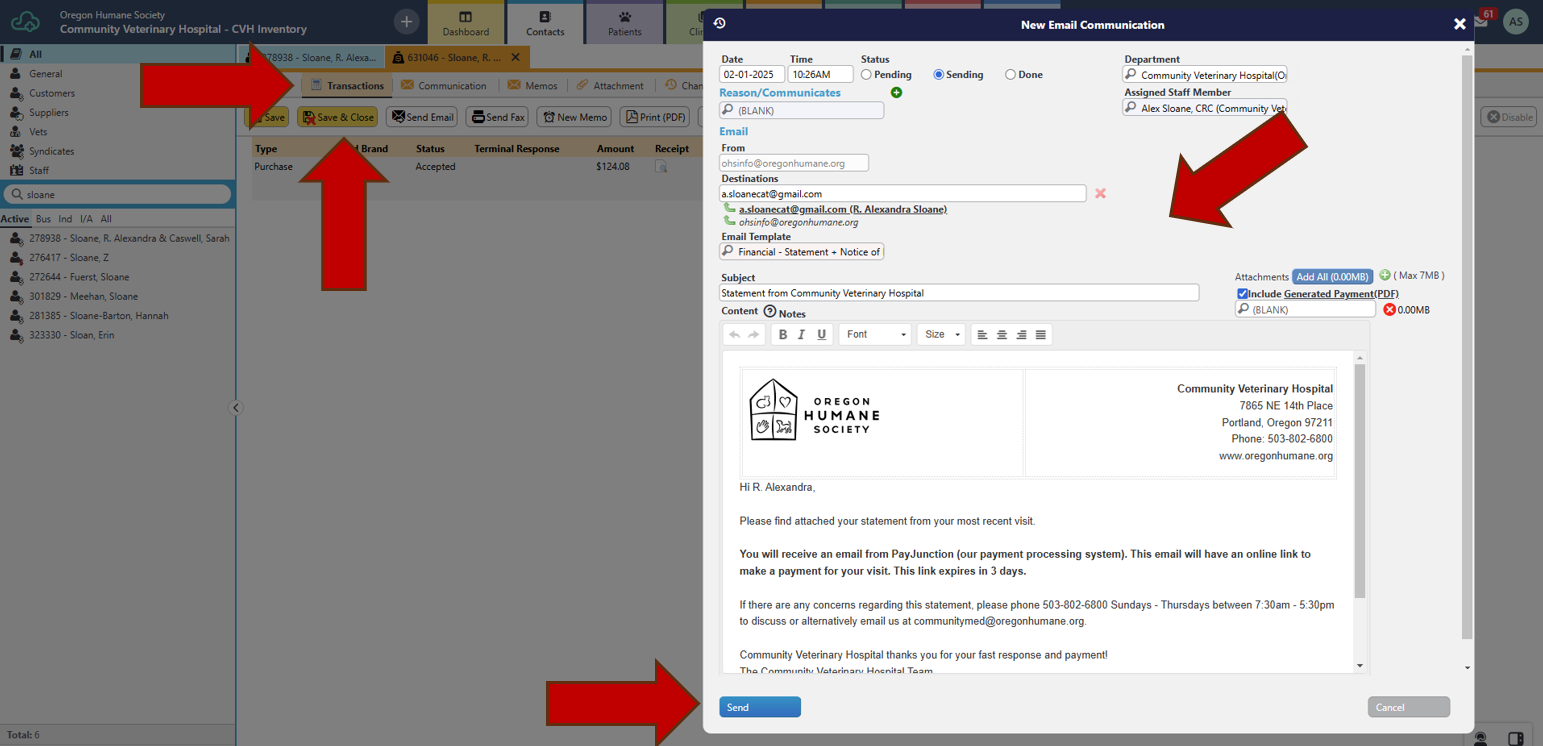Switch to the Dashboard tab
1543x746 pixels.
pyautogui.click(x=465, y=23)
